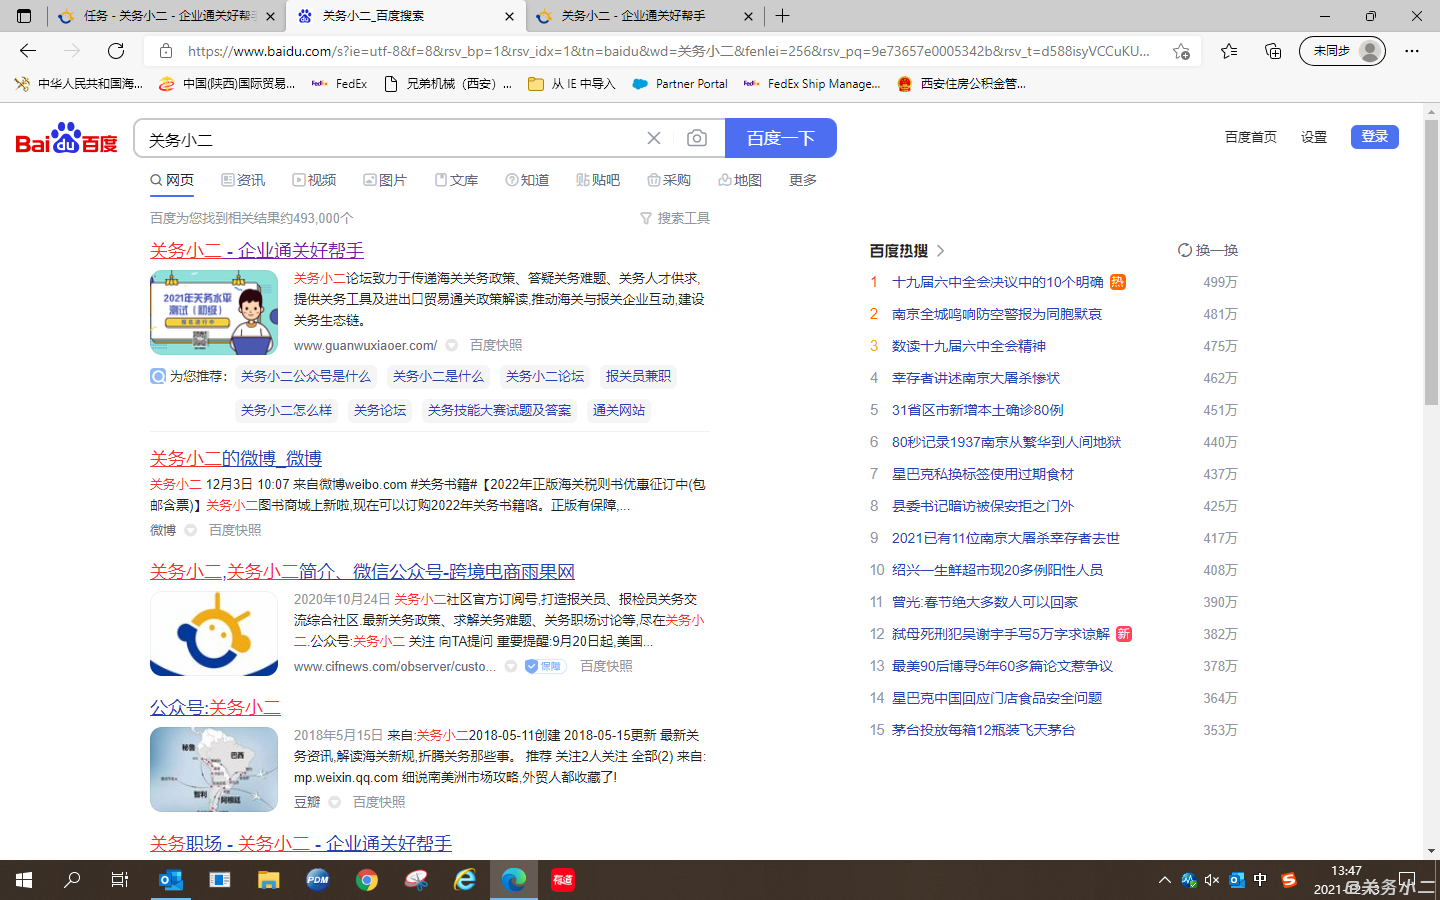Open hot search 十九届六中全会决议中的10个明确

(x=998, y=282)
